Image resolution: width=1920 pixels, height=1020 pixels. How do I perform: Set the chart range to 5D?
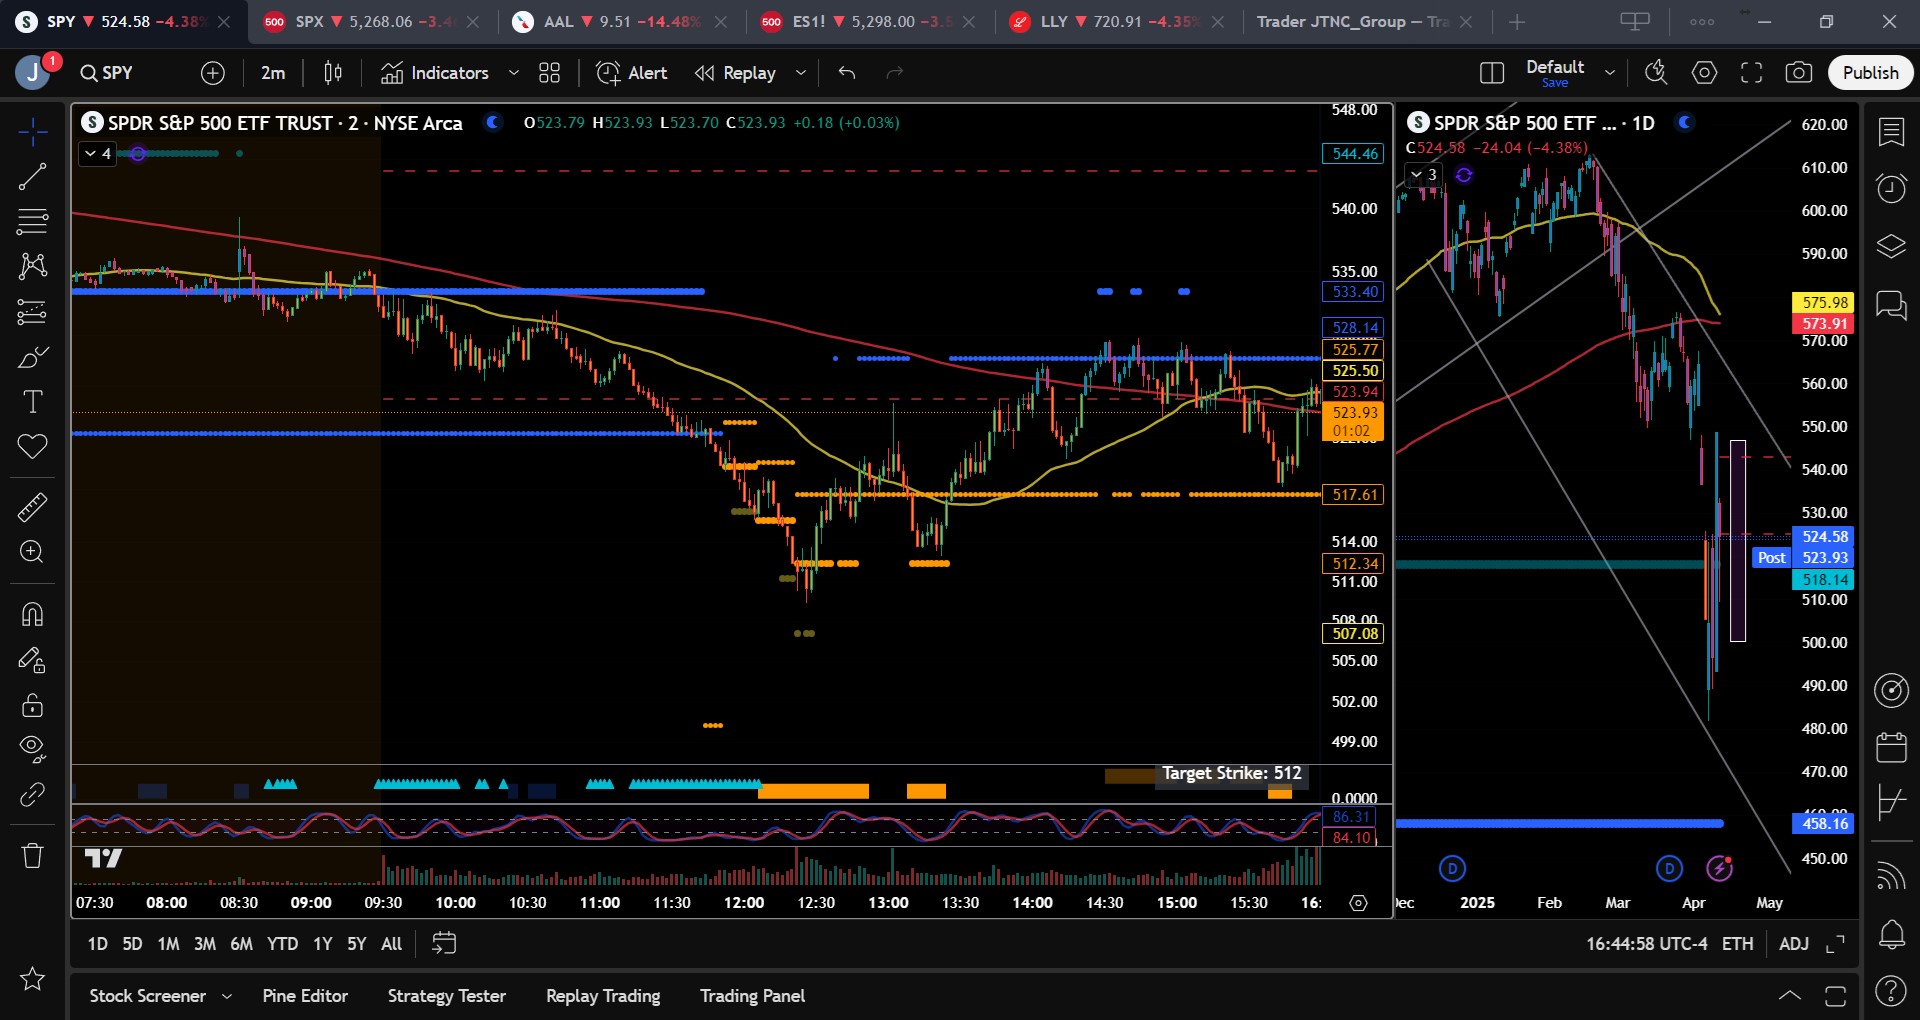click(x=132, y=943)
